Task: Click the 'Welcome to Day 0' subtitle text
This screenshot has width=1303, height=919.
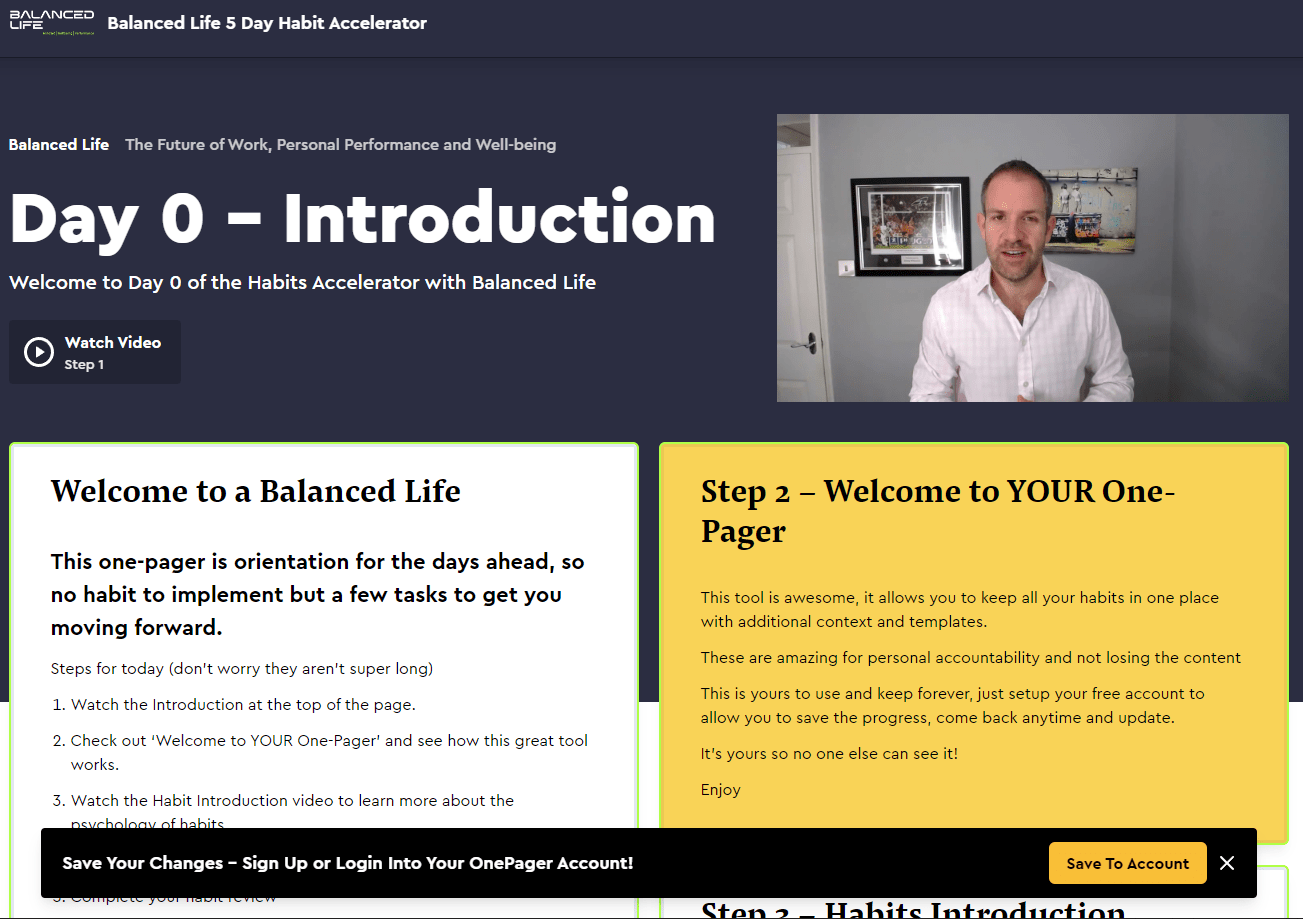Action: pos(302,283)
